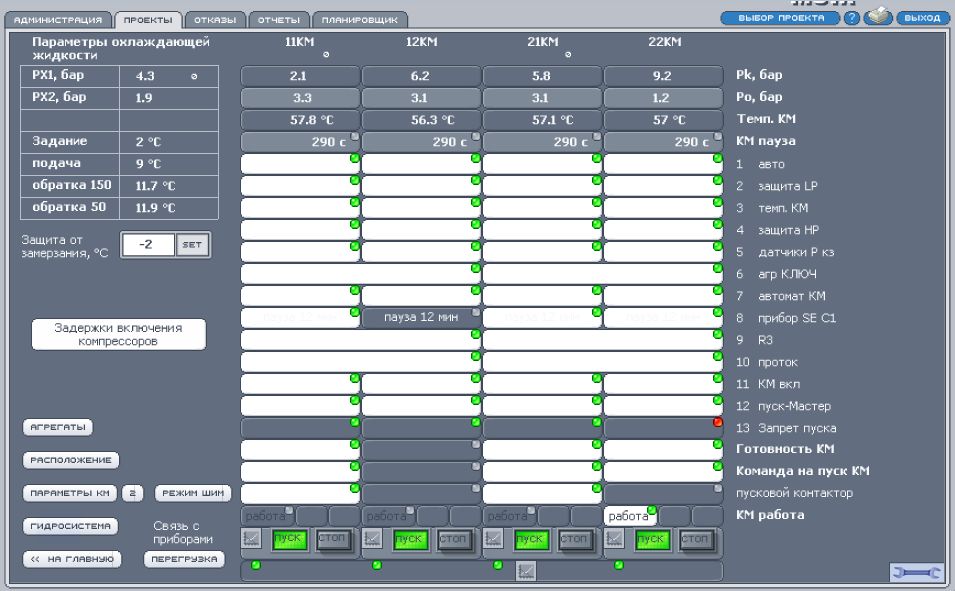
Task: Open help via the question mark icon
Action: (851, 18)
